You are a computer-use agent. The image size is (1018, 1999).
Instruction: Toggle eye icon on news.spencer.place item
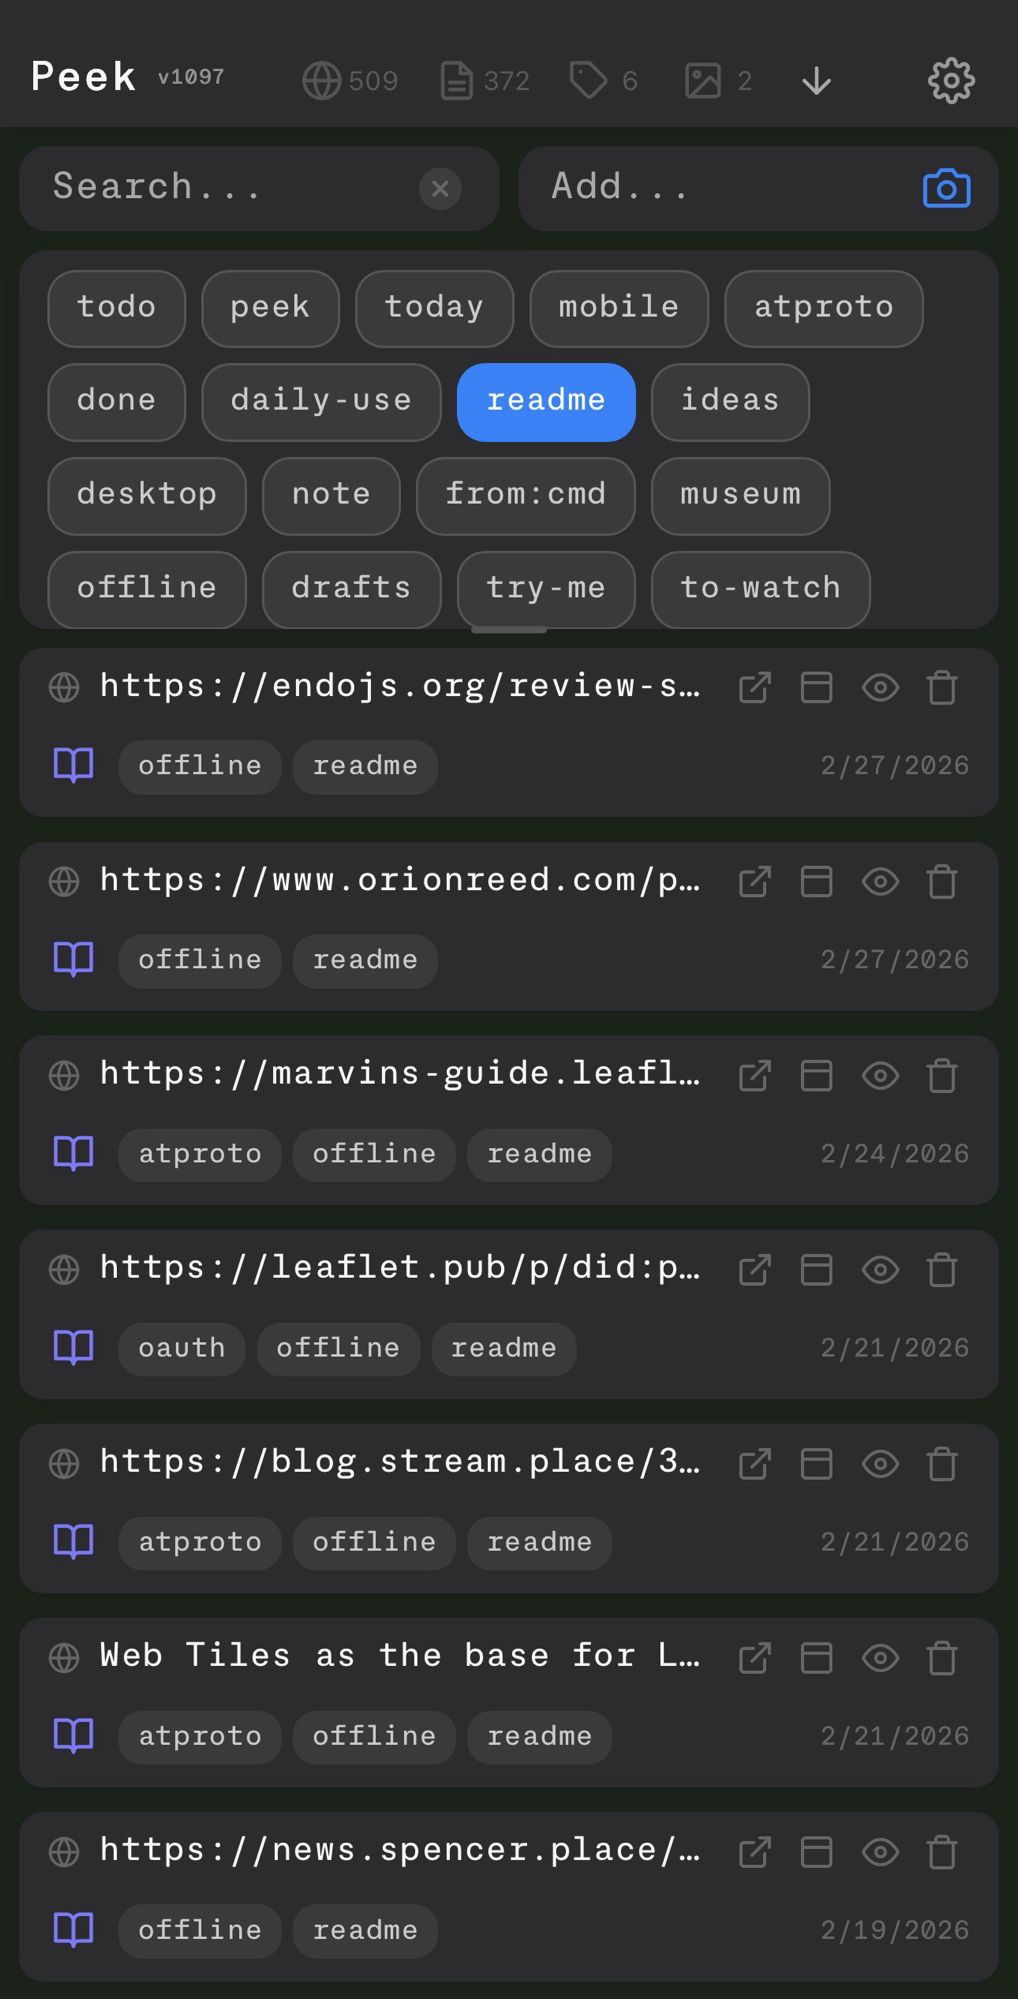pyautogui.click(x=880, y=1852)
